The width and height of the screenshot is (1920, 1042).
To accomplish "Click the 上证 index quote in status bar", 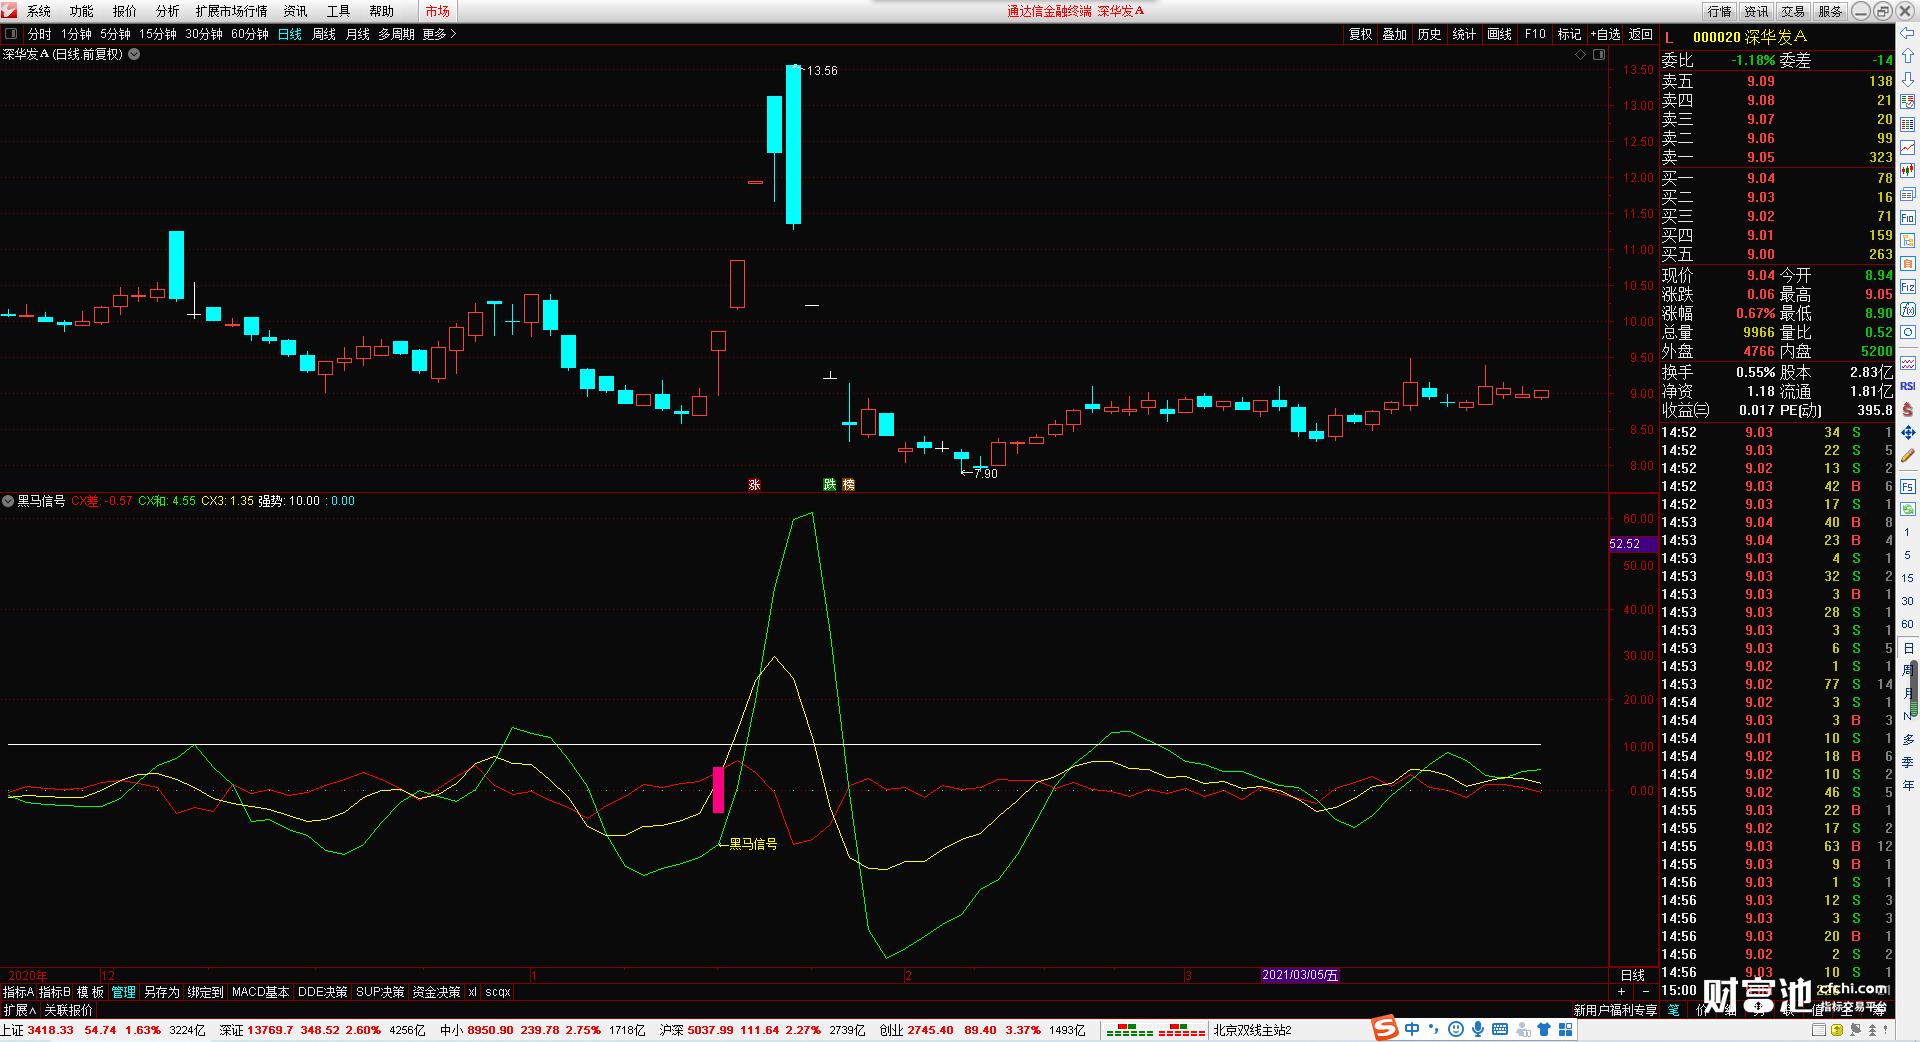I will point(103,1030).
